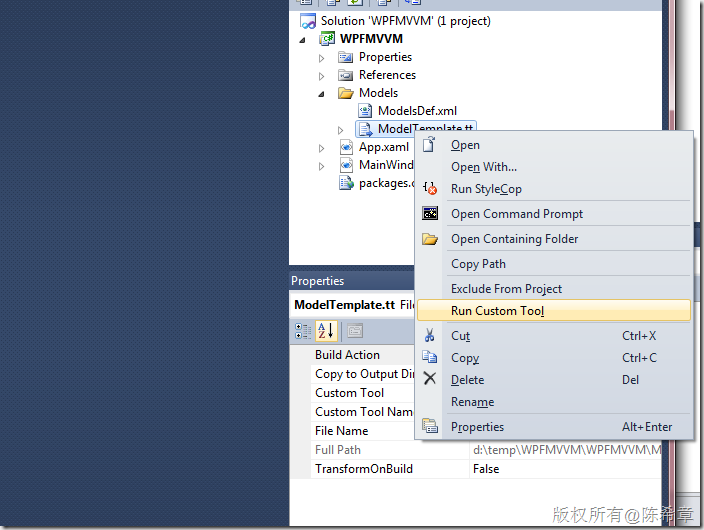Select the Models folder
Image resolution: width=704 pixels, height=530 pixels.
(x=378, y=93)
